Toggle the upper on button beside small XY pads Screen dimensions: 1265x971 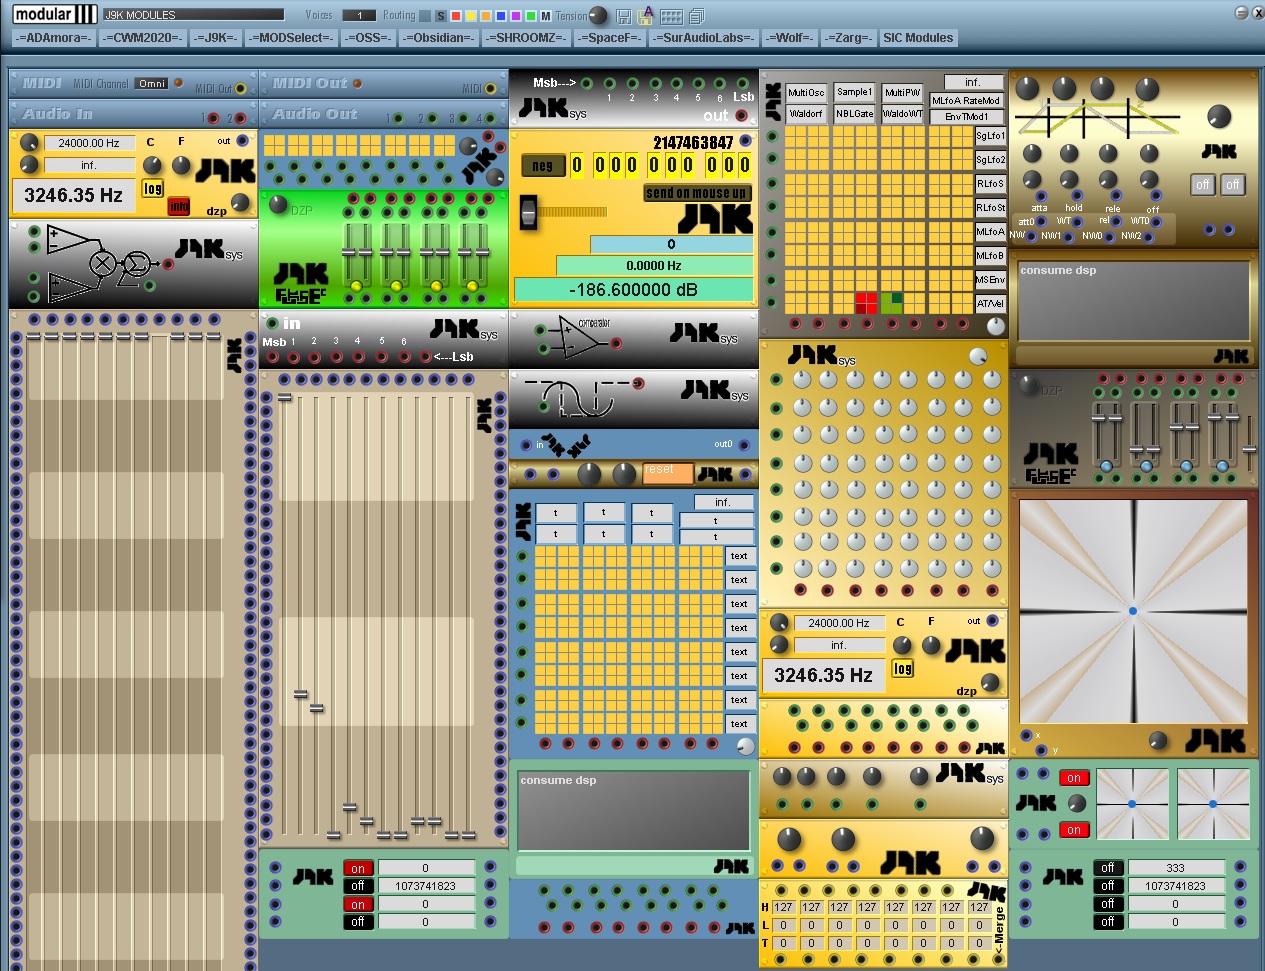coord(1074,778)
